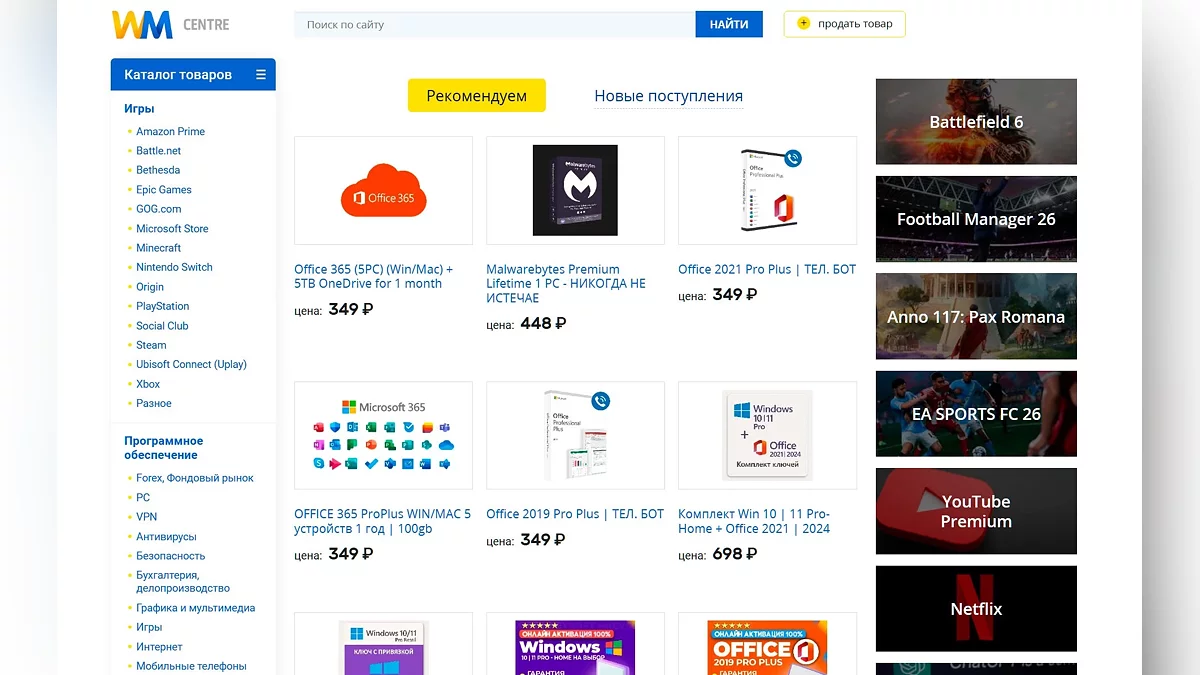Screen dimensions: 1200x675
Task: Click the продать товар button
Action: 844,24
